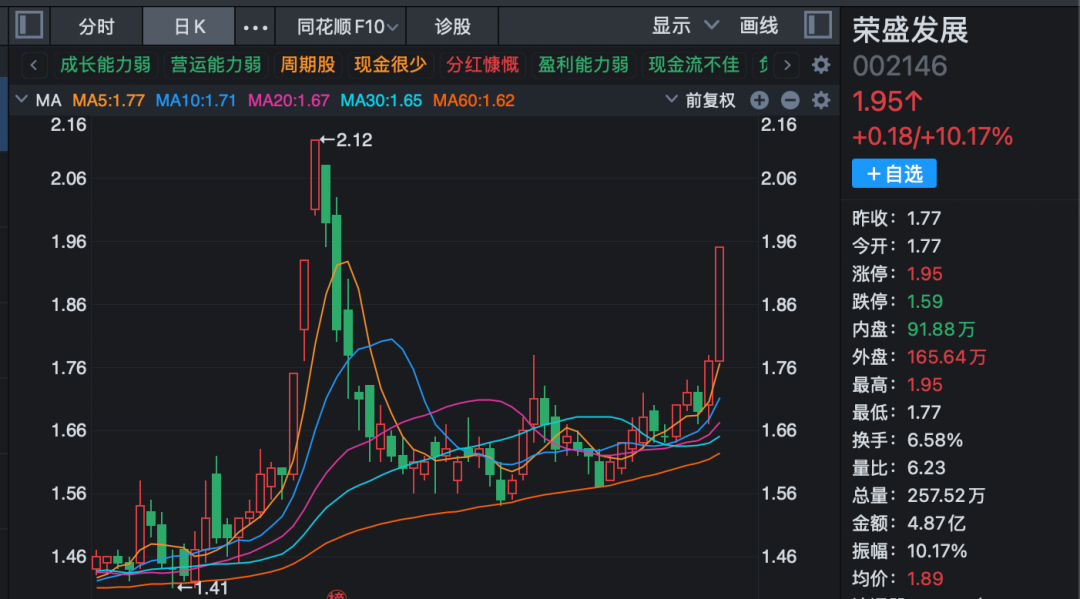Zoom in chart with plus icon
The image size is (1080, 599).
759,100
